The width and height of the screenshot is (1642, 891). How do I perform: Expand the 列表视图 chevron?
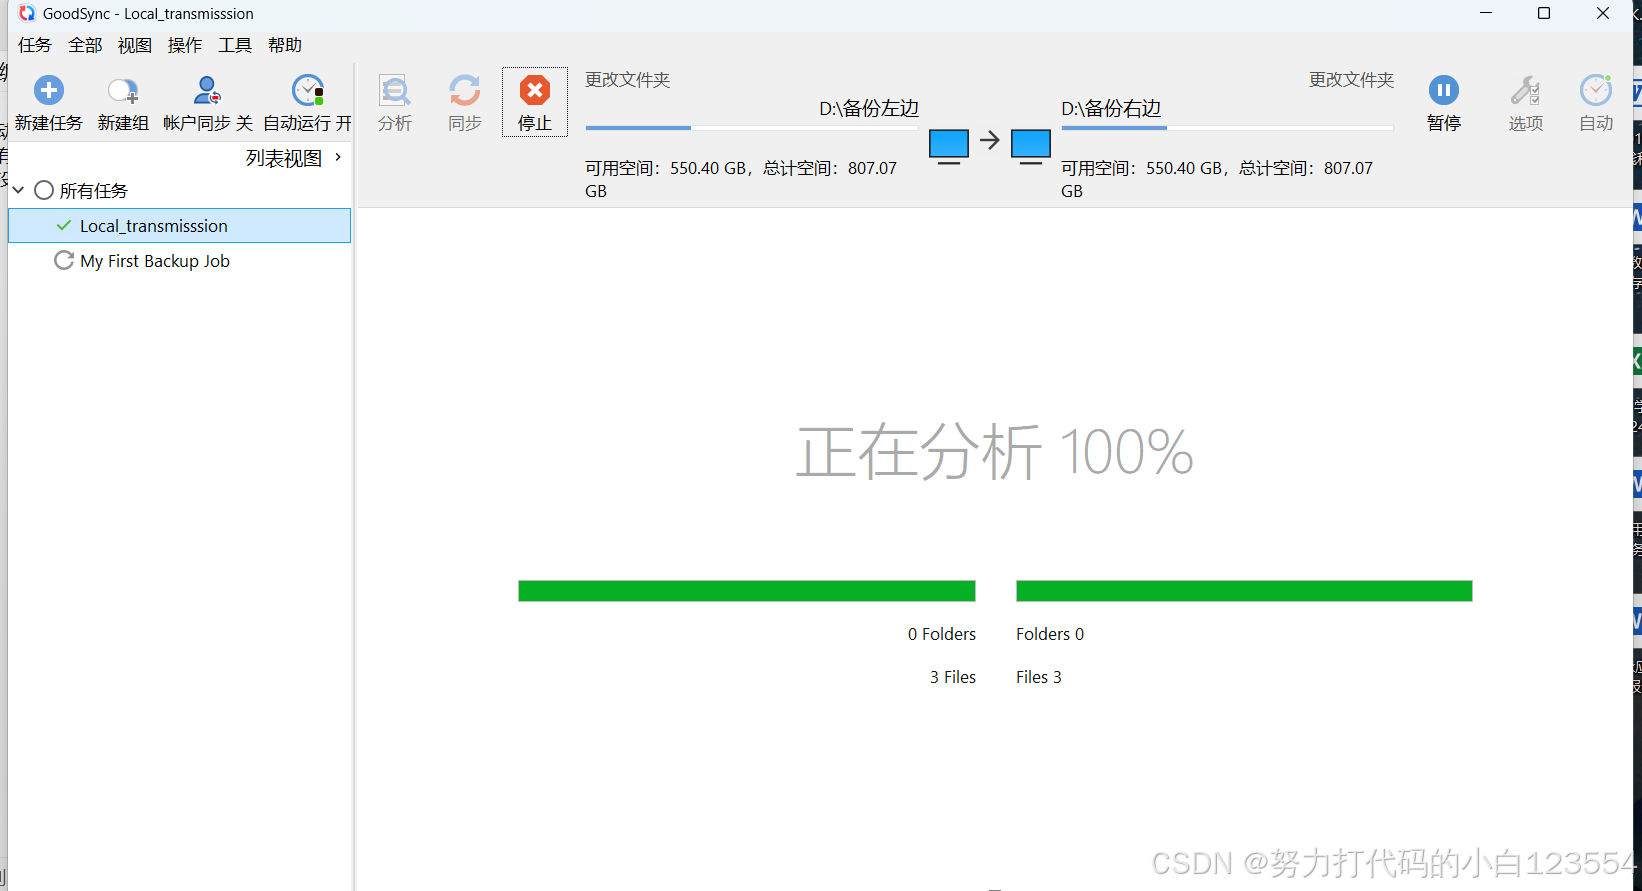pos(338,157)
